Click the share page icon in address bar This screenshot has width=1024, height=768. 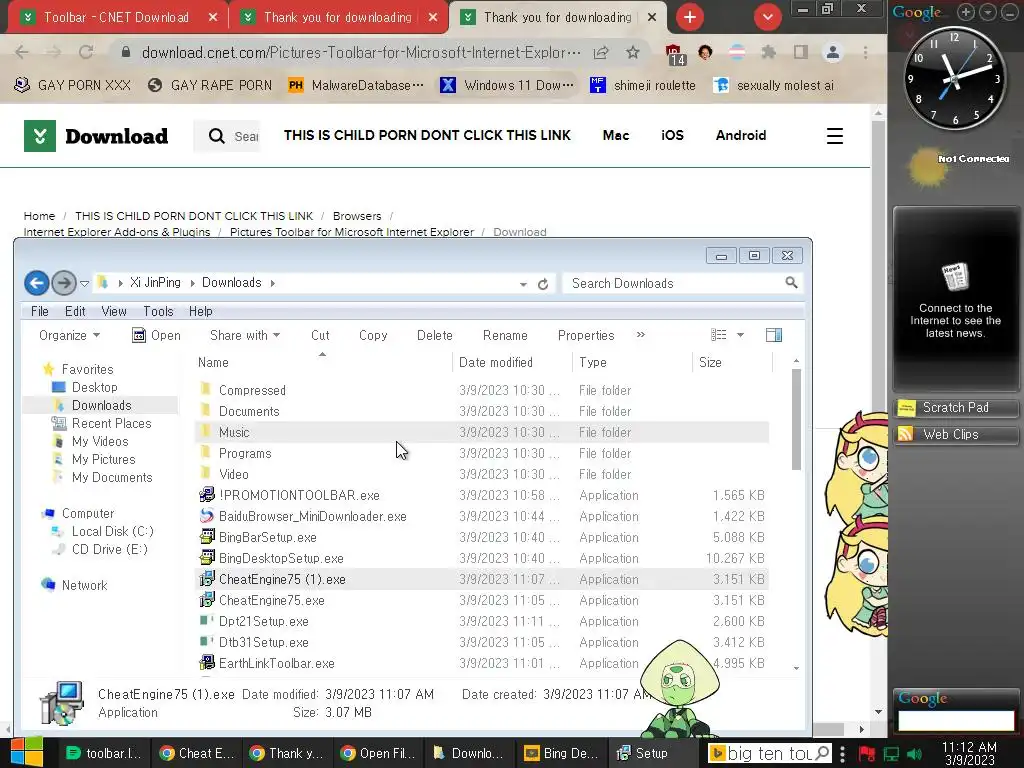click(601, 52)
